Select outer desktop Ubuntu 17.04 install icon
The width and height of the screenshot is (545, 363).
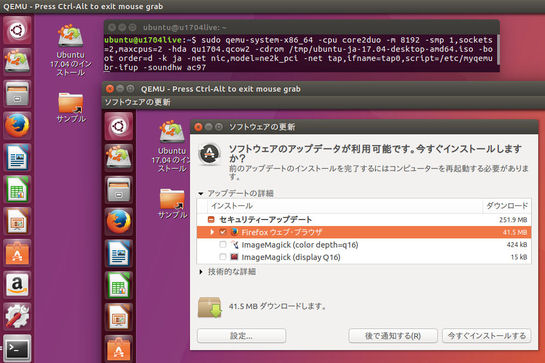[x=71, y=50]
